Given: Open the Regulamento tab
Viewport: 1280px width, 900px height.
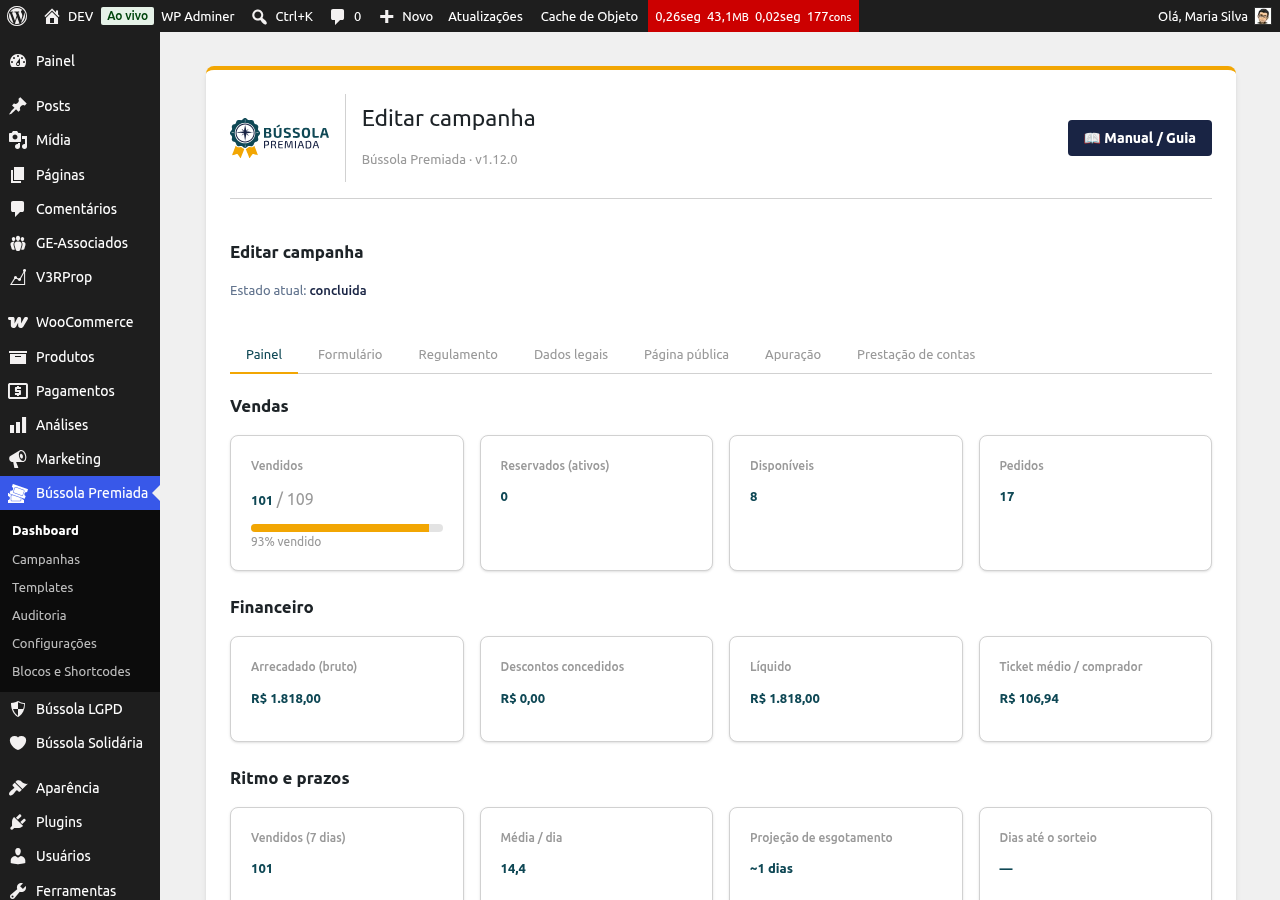Looking at the screenshot, I should [x=458, y=355].
